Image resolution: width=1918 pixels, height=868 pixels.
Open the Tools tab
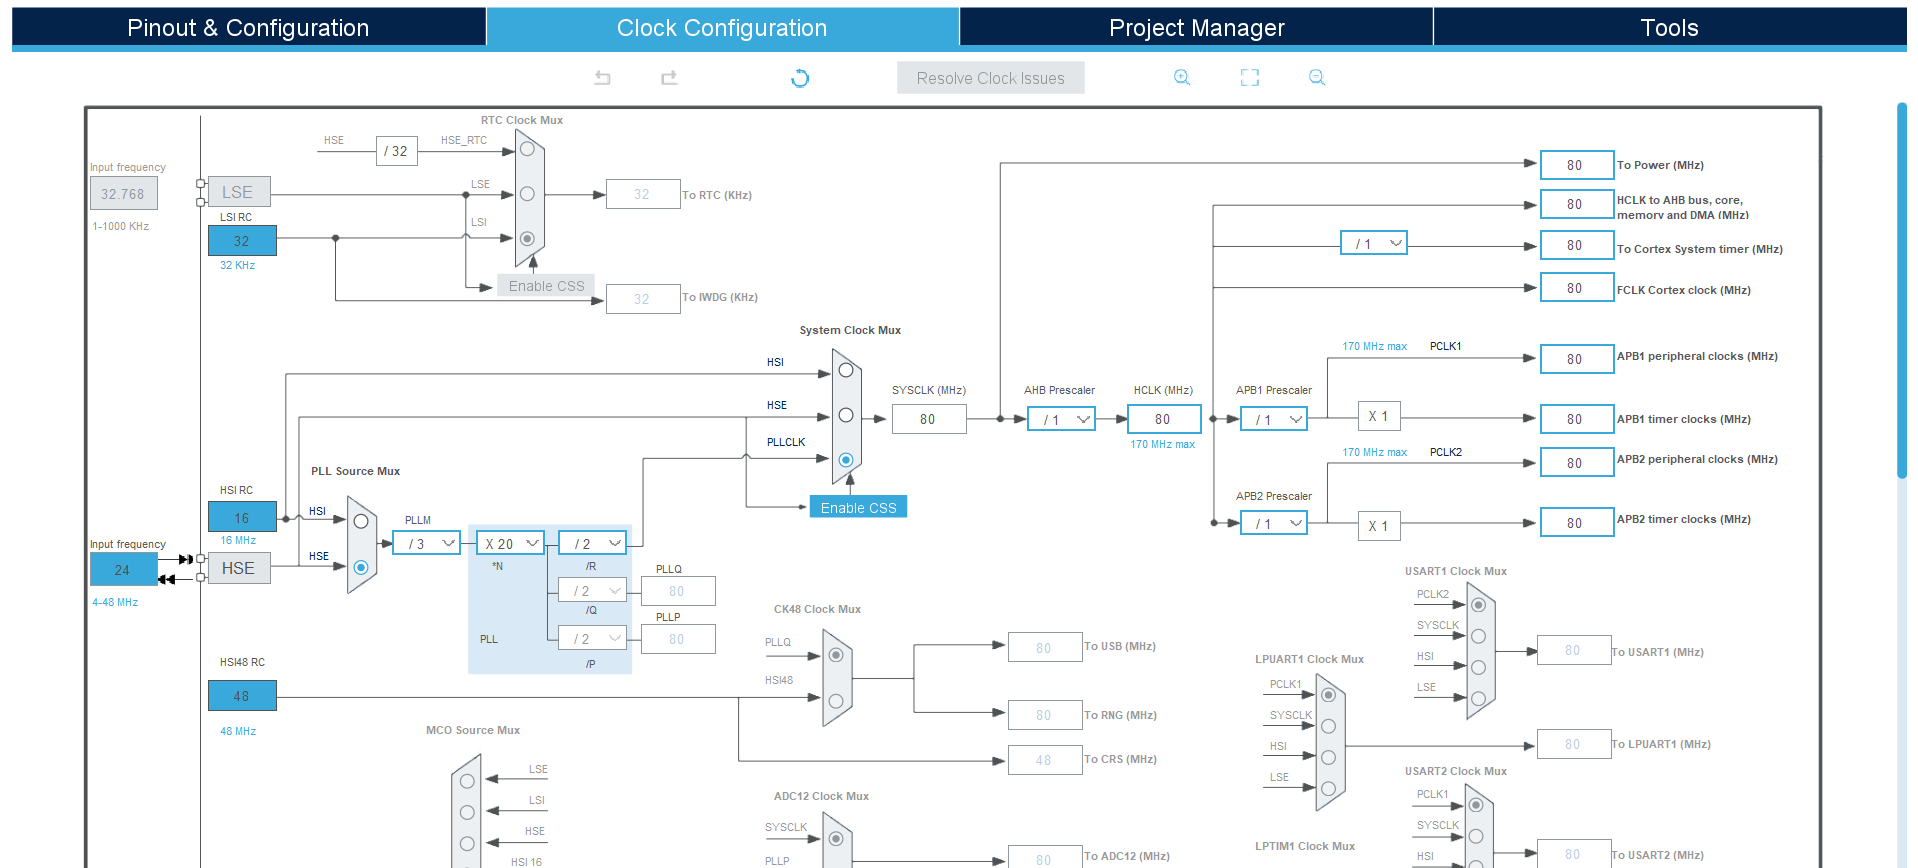(1669, 28)
